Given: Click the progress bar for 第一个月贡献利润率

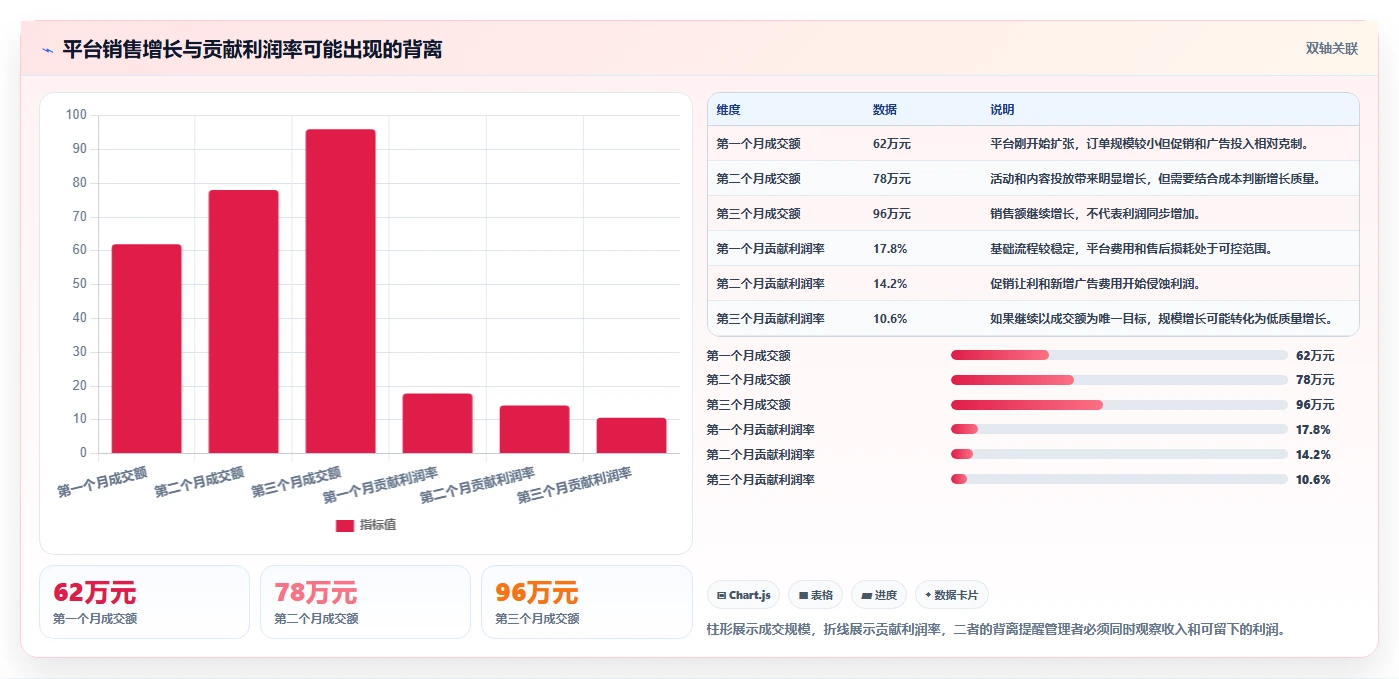Looking at the screenshot, I should tap(1119, 430).
